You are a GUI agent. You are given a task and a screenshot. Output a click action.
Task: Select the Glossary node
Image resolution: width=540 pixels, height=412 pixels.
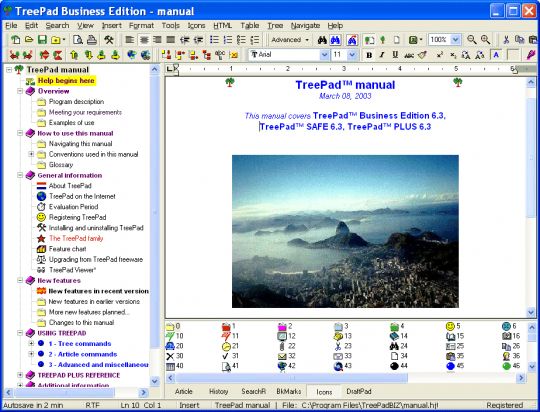point(61,165)
